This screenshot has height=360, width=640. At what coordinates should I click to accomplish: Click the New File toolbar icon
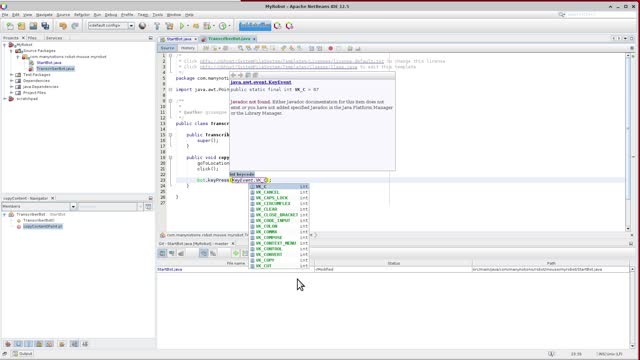click(x=10, y=26)
